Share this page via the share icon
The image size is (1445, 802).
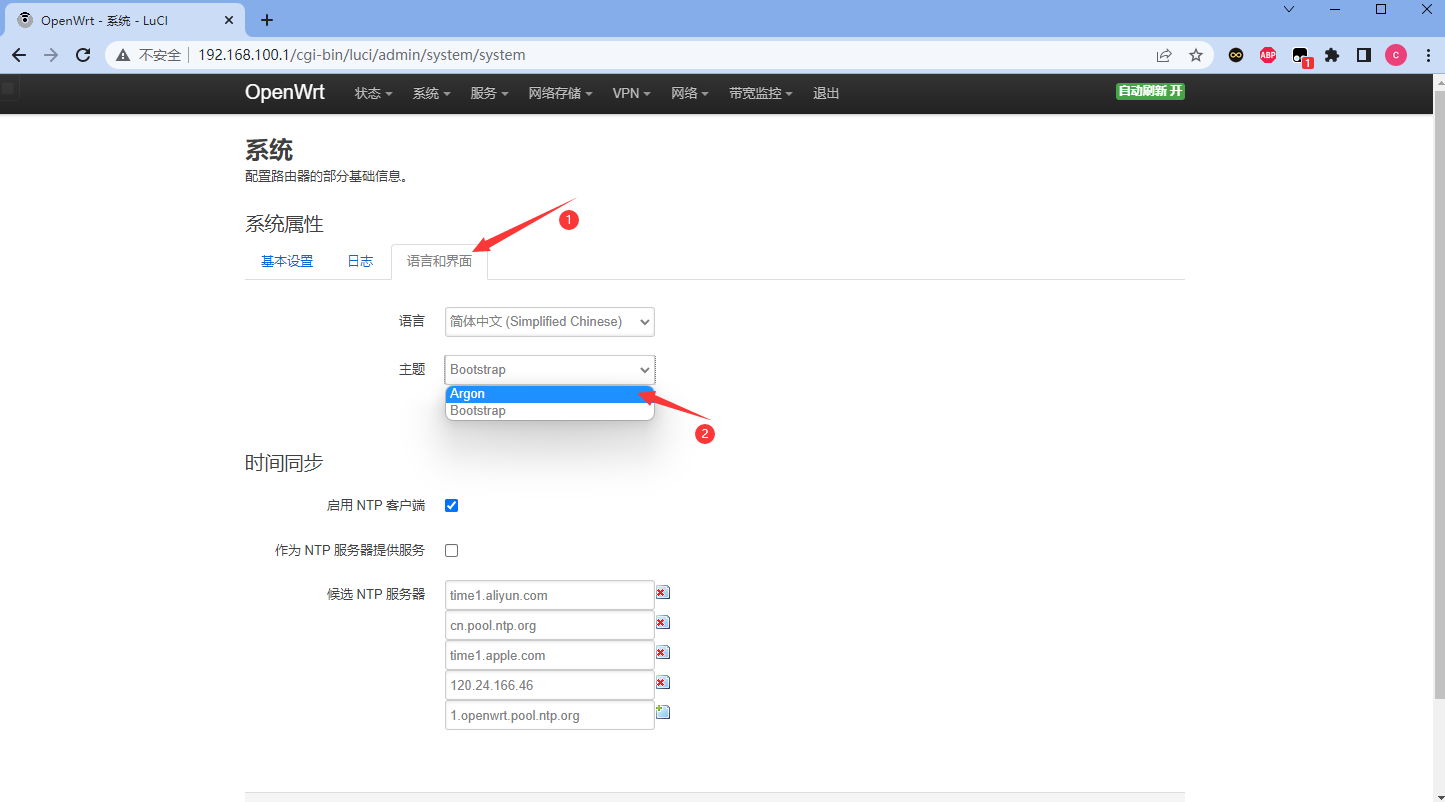[1164, 55]
